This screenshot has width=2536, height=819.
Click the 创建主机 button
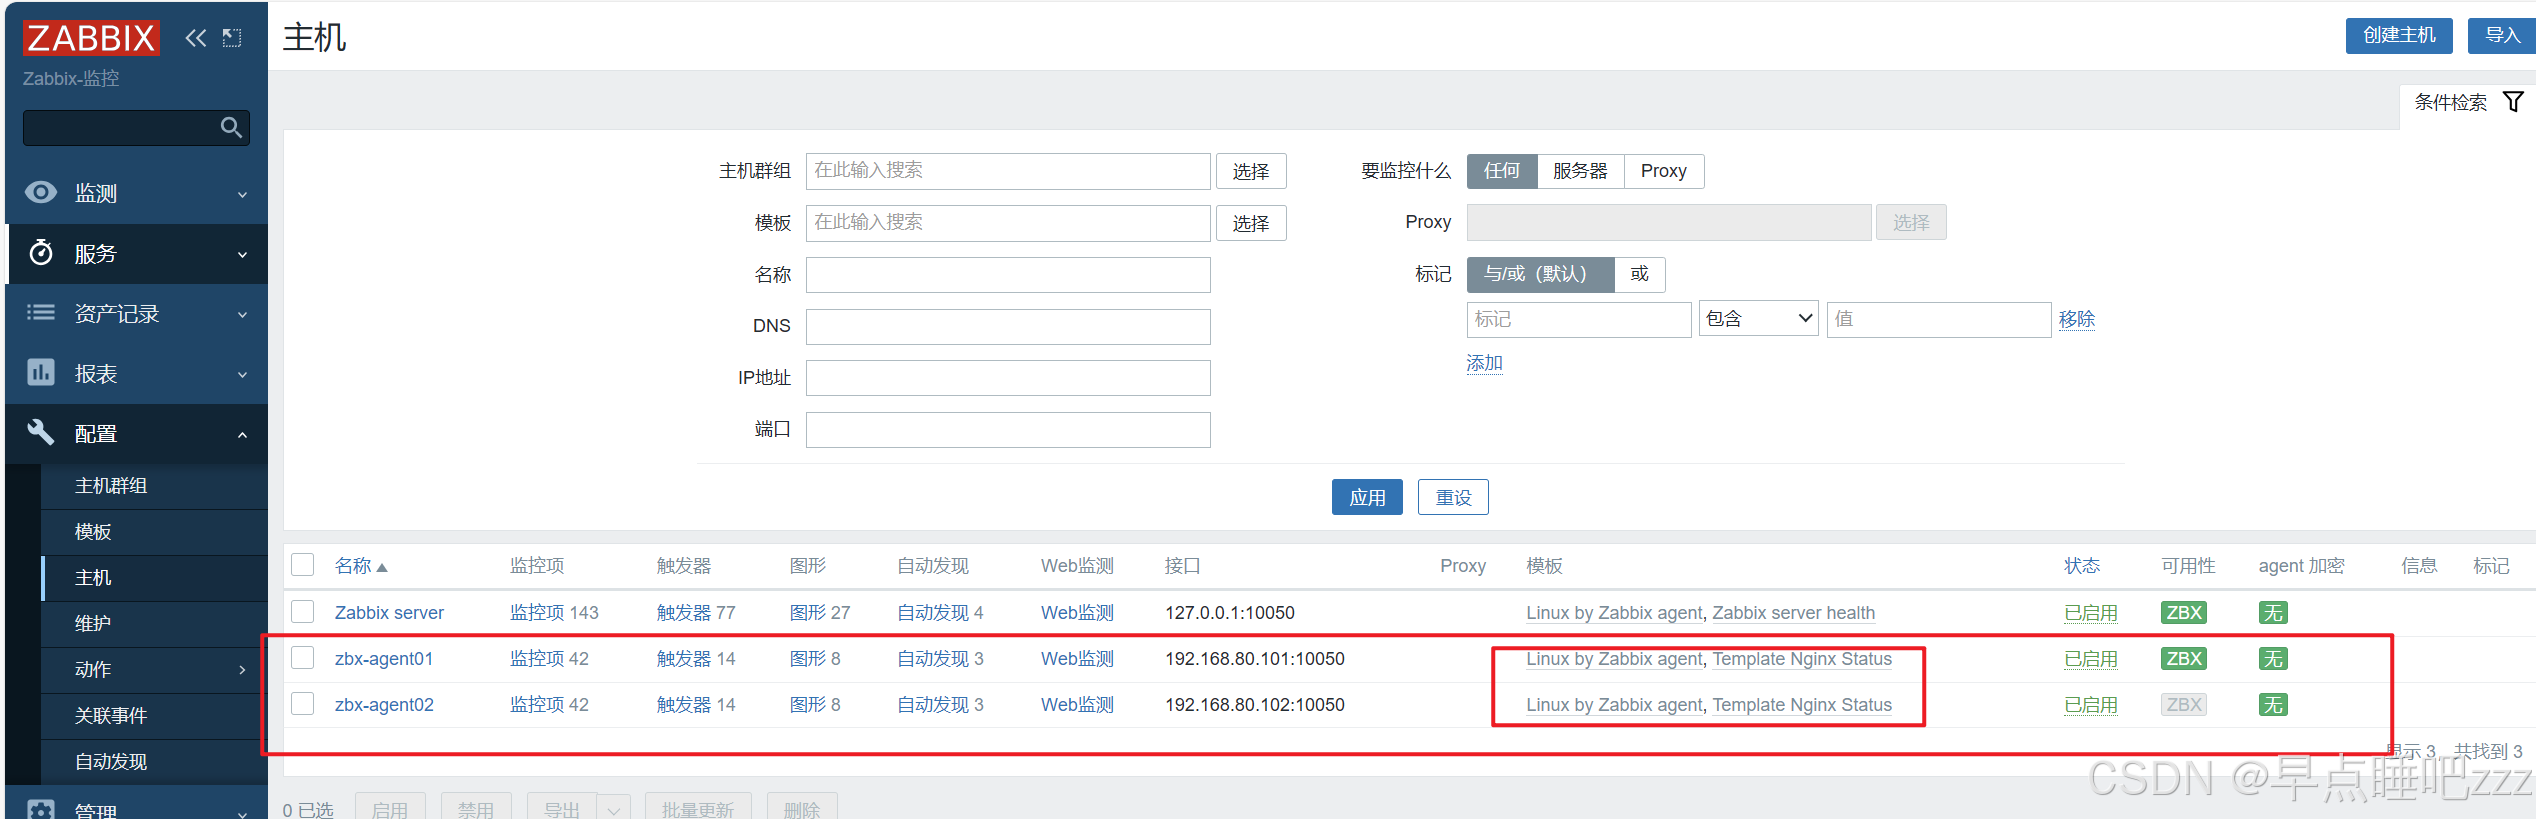tap(2399, 35)
